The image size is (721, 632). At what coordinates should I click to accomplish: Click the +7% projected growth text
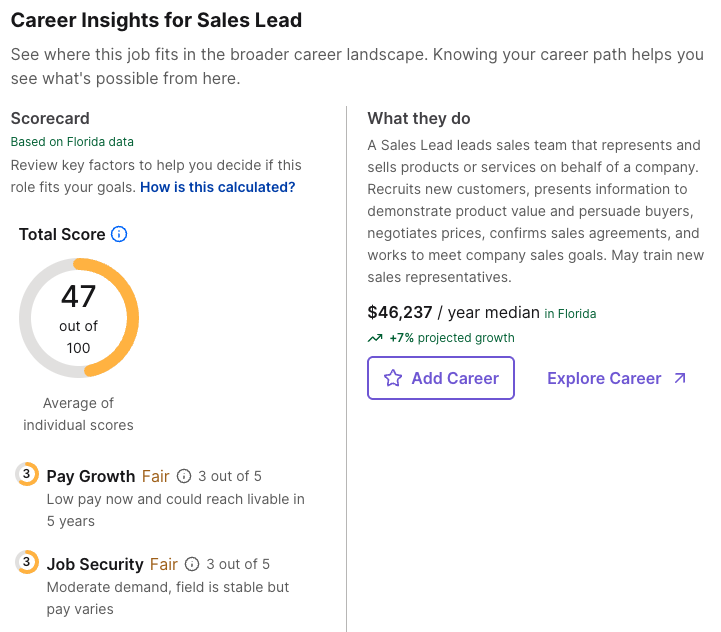(x=452, y=338)
